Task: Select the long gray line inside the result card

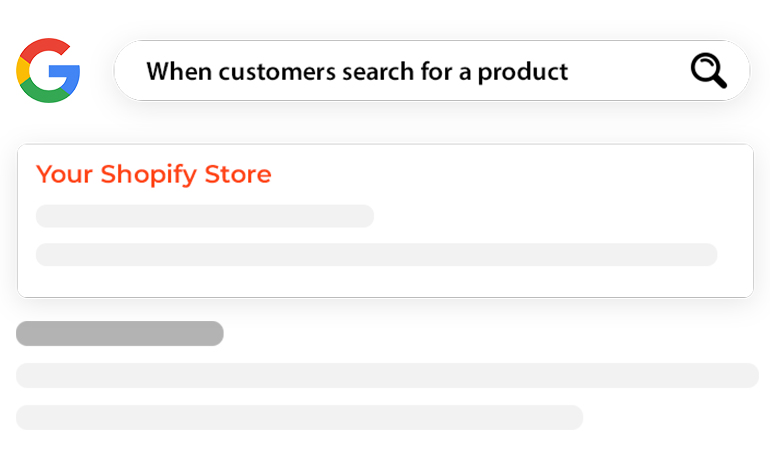Action: click(x=376, y=254)
